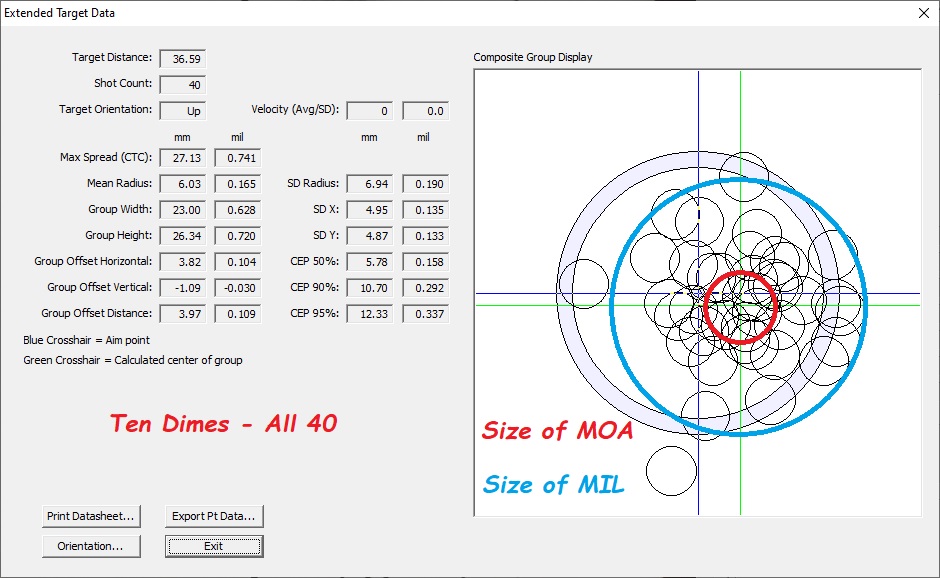Screen dimensions: 940x578
Task: Select Group Offset Vertical mm value -1.09
Action: pyautogui.click(x=183, y=288)
